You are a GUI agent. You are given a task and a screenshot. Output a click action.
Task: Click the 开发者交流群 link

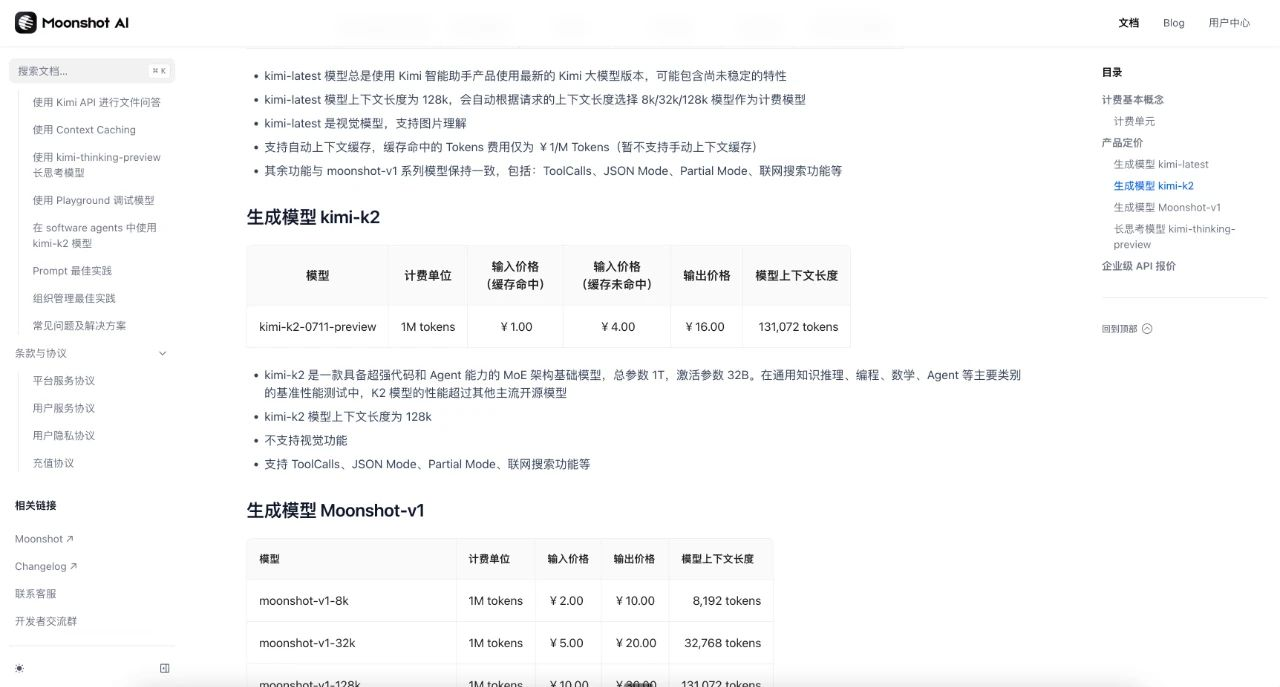[46, 621]
